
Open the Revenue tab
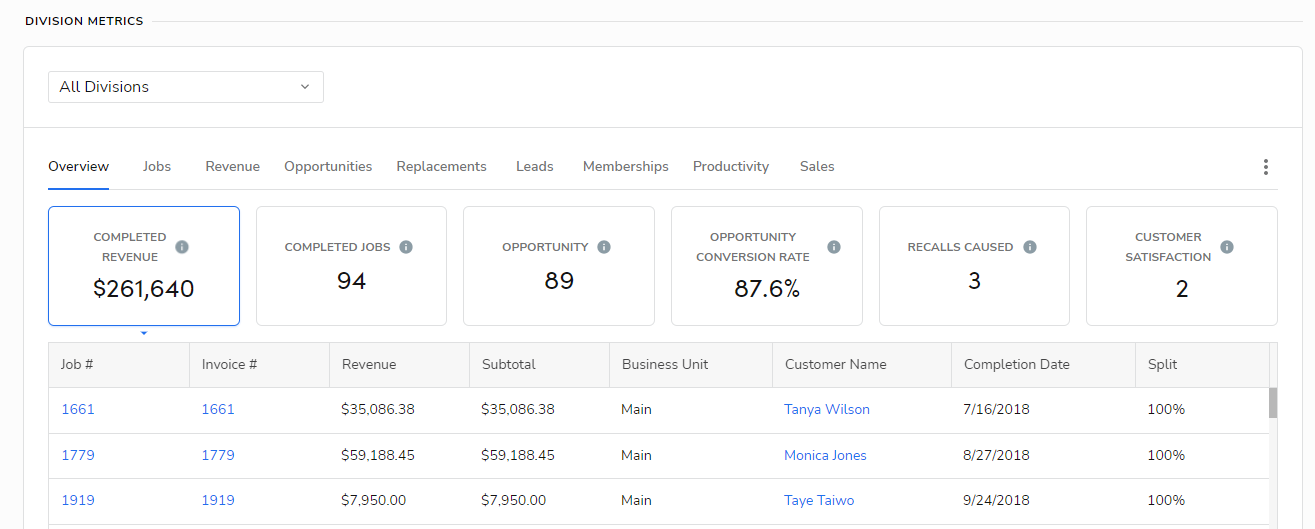[232, 167]
